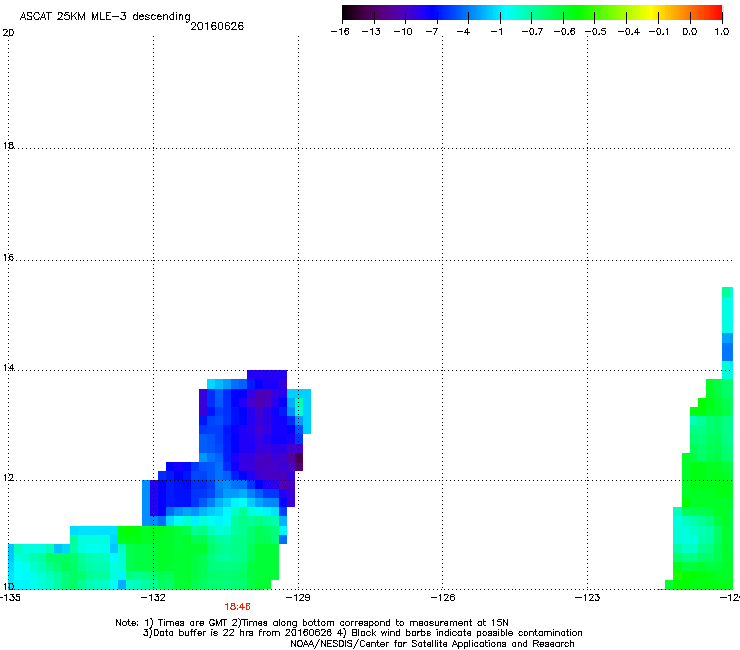Image resolution: width=740 pixels, height=650 pixels.
Task: Select the '-0.6' color scale label
Action: (x=564, y=32)
